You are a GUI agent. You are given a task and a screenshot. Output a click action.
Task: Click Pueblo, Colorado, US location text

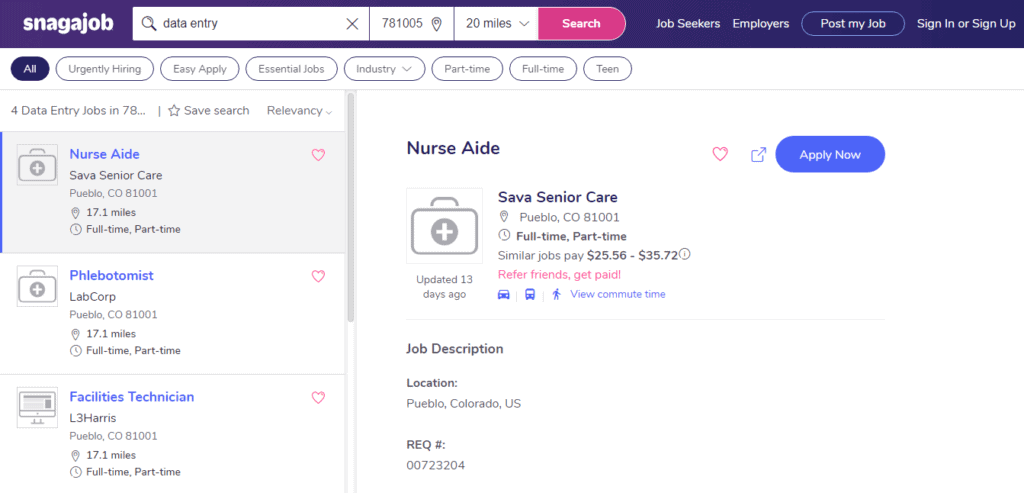click(x=464, y=404)
